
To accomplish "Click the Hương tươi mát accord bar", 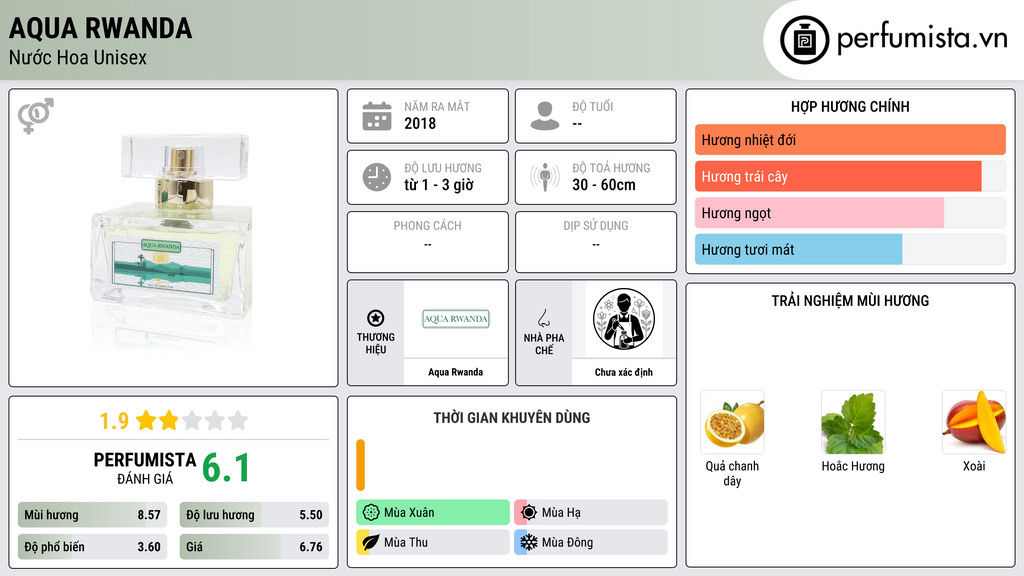I will (x=850, y=249).
